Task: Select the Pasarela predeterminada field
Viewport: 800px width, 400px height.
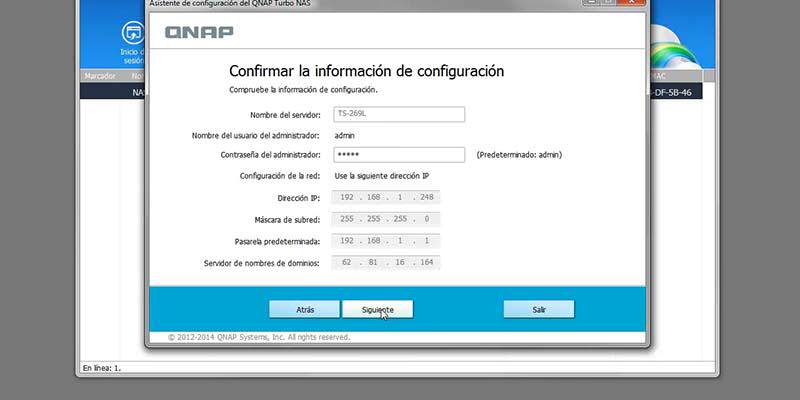Action: tap(386, 241)
